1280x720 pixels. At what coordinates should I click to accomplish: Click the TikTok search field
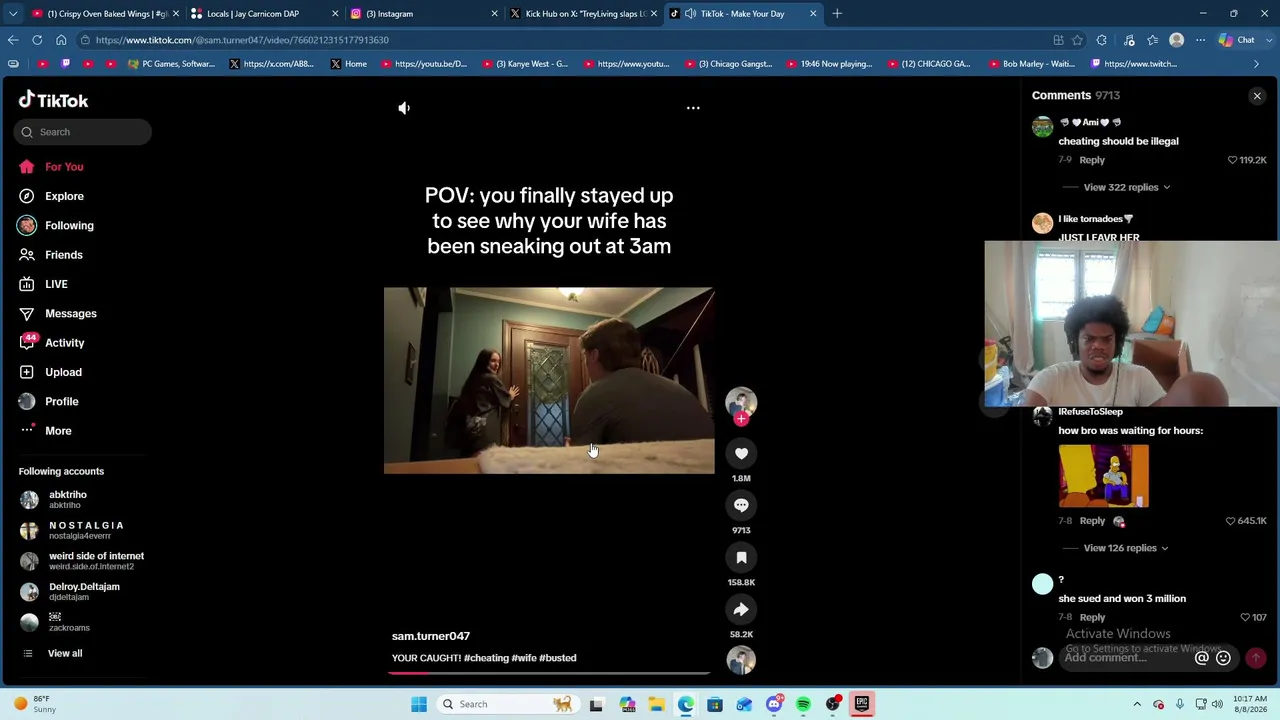click(x=83, y=132)
